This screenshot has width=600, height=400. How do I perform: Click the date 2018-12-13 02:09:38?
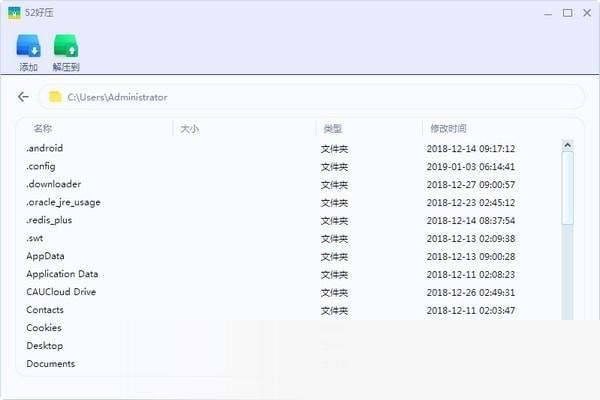[471, 238]
